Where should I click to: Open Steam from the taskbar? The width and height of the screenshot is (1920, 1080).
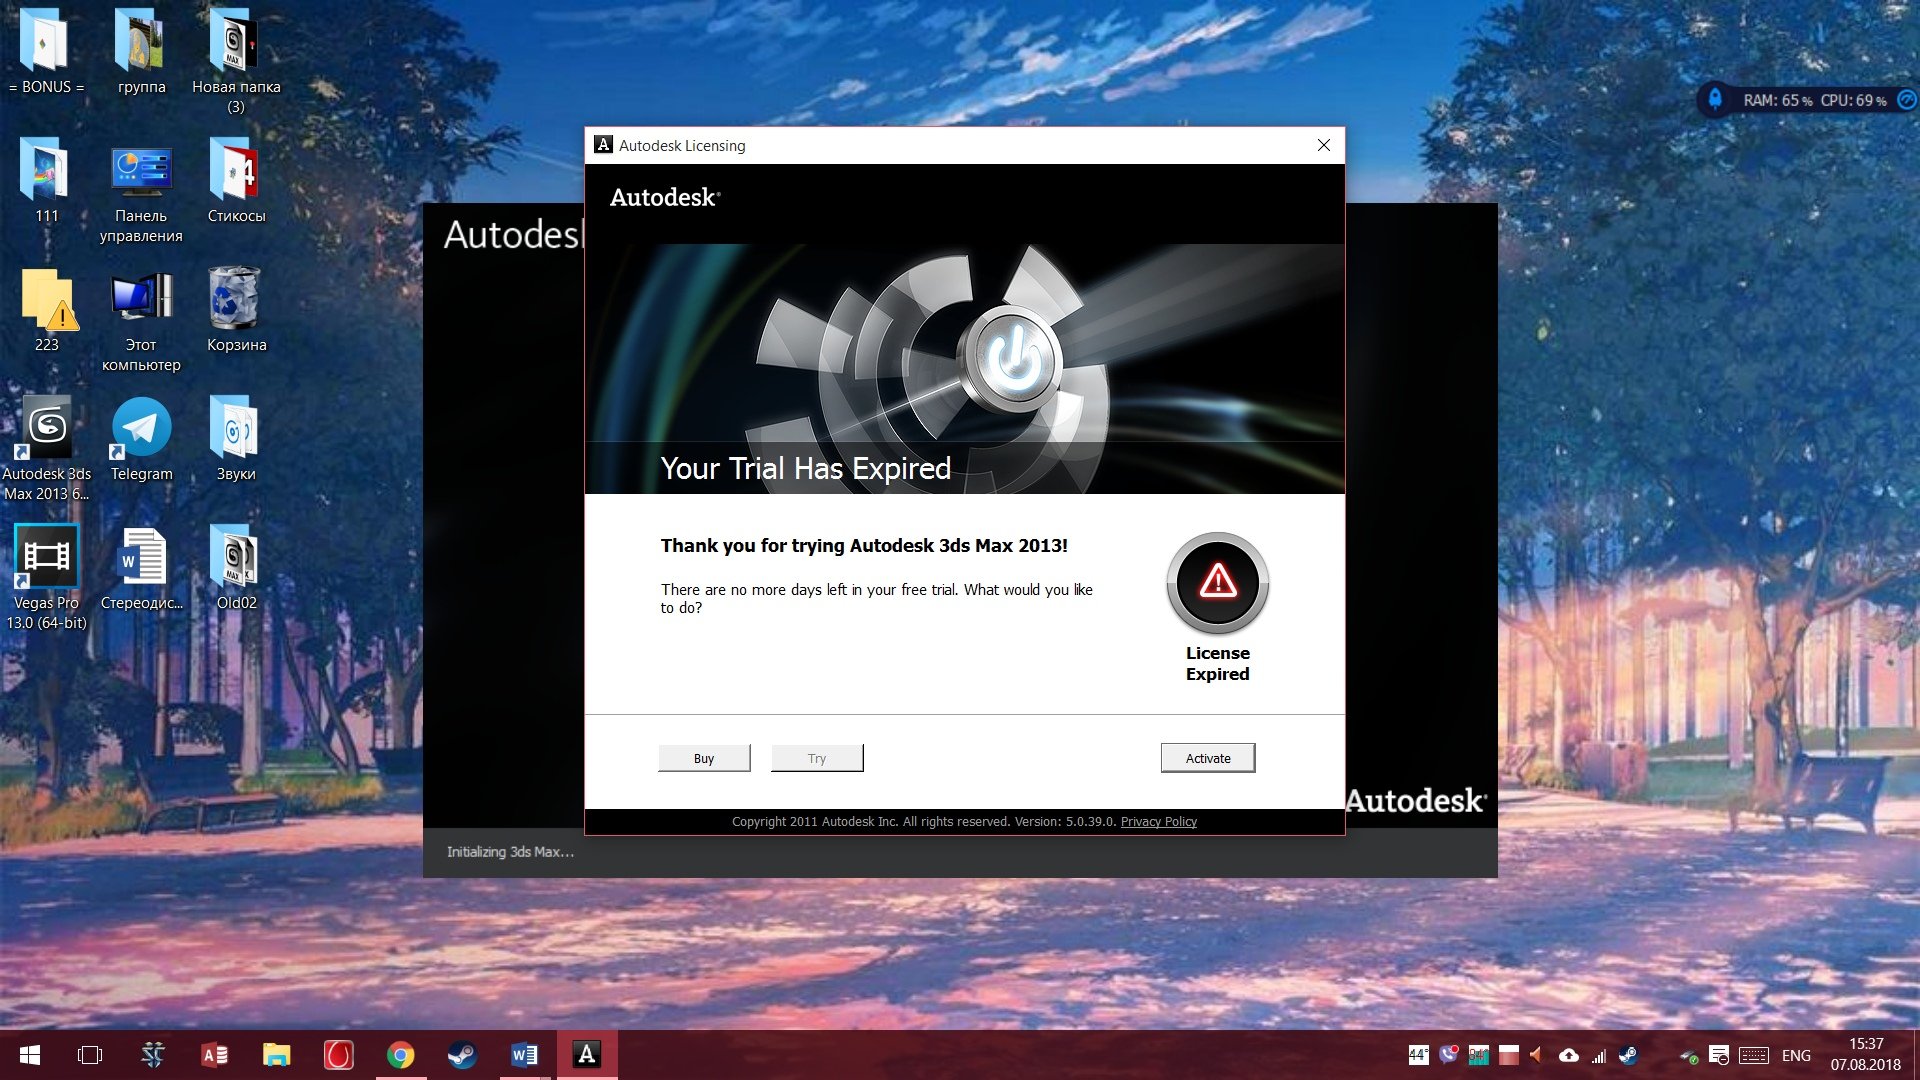click(462, 1055)
